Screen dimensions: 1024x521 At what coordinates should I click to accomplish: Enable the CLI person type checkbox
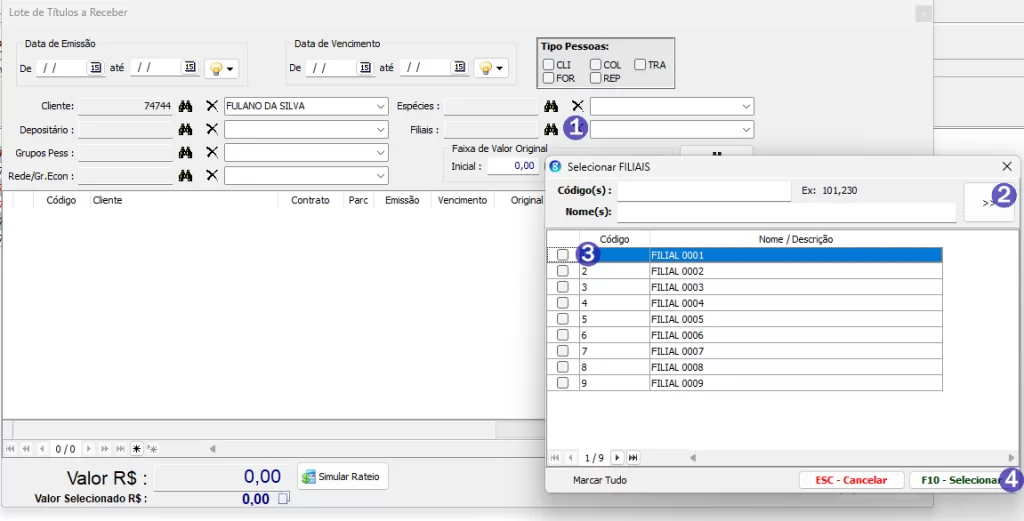(549, 65)
